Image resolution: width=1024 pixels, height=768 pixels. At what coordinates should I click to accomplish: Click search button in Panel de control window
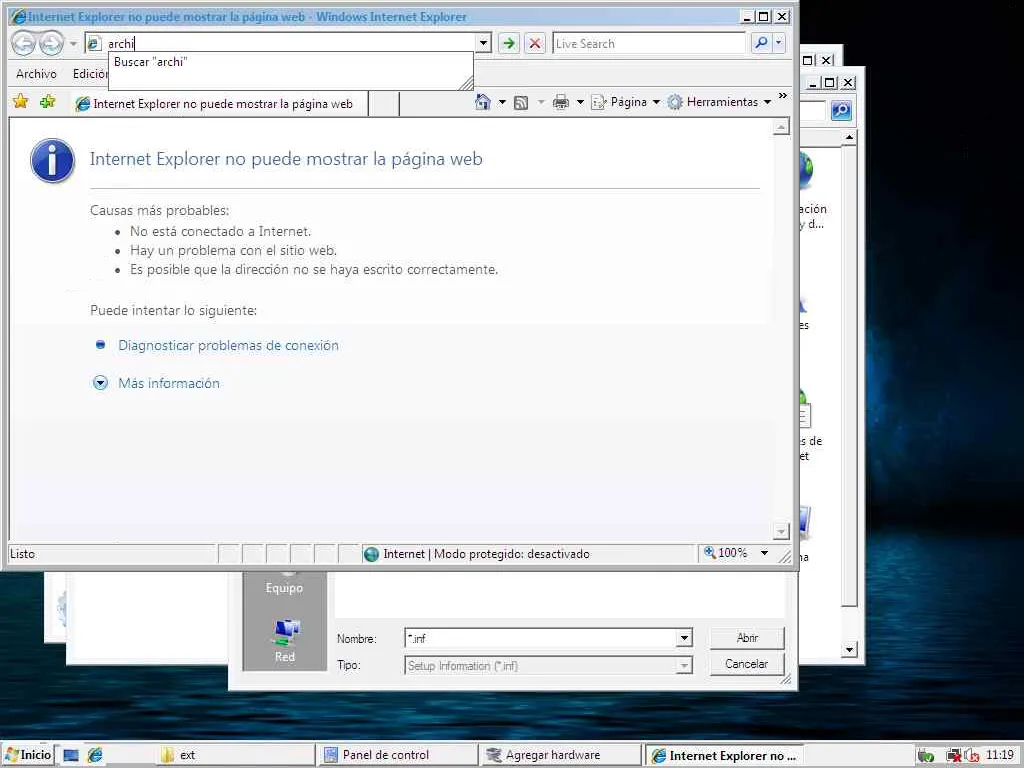coord(841,110)
